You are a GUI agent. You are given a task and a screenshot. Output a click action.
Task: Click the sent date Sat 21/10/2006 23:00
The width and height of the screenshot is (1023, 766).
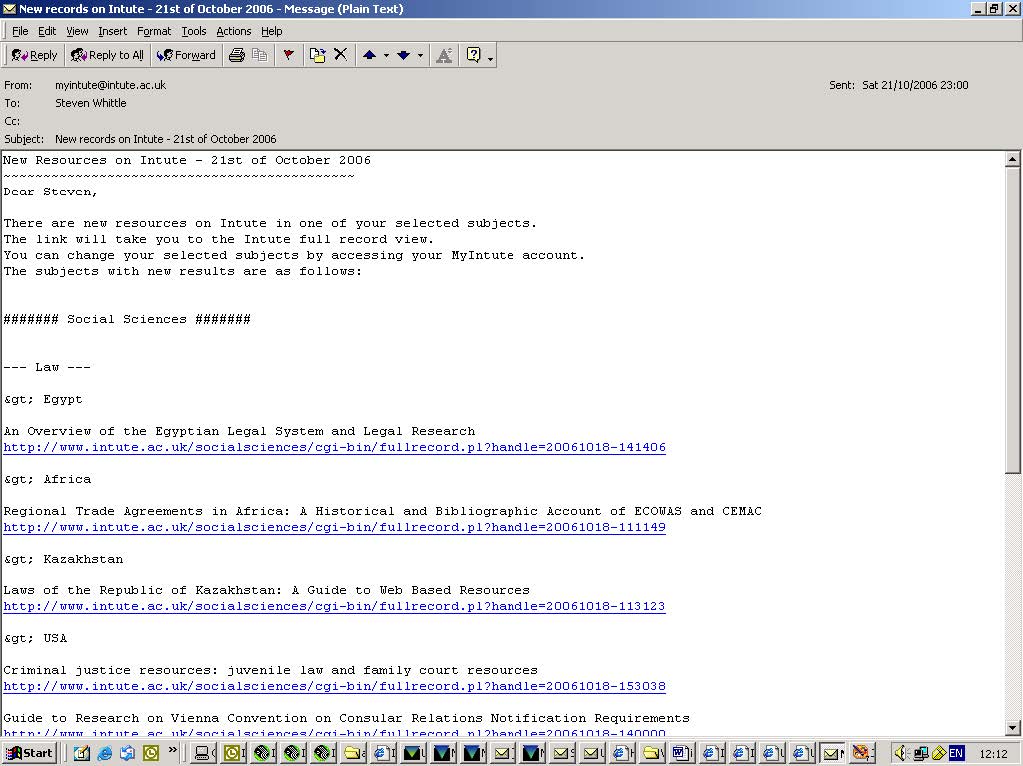915,85
